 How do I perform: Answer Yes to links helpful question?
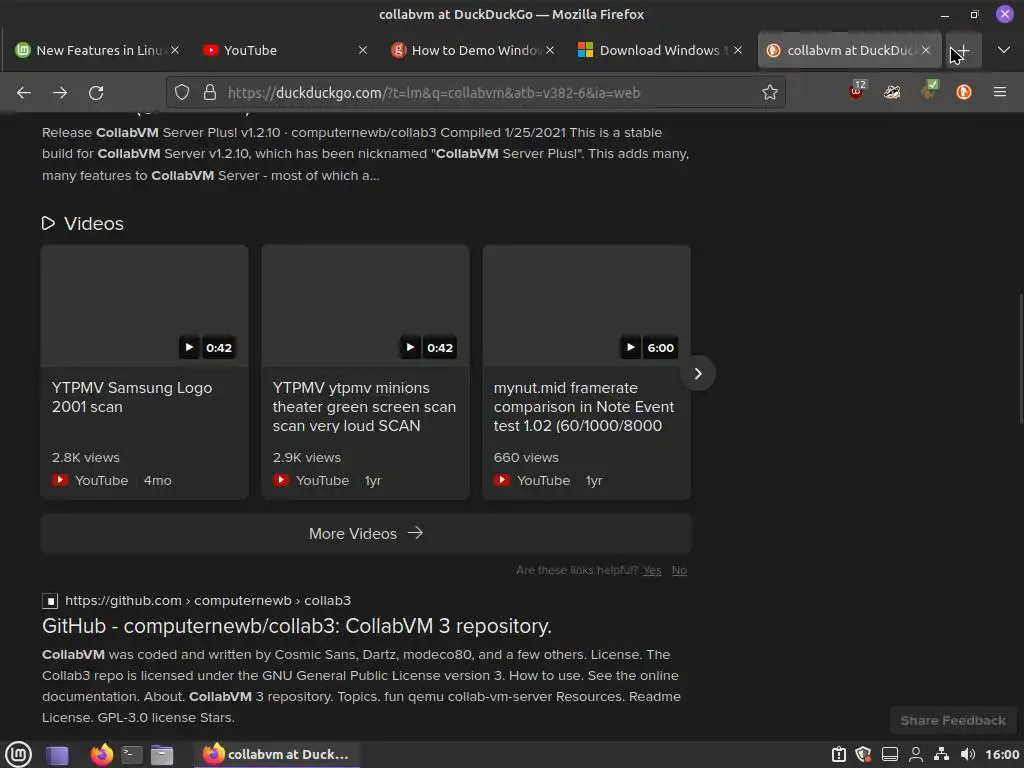coord(652,570)
